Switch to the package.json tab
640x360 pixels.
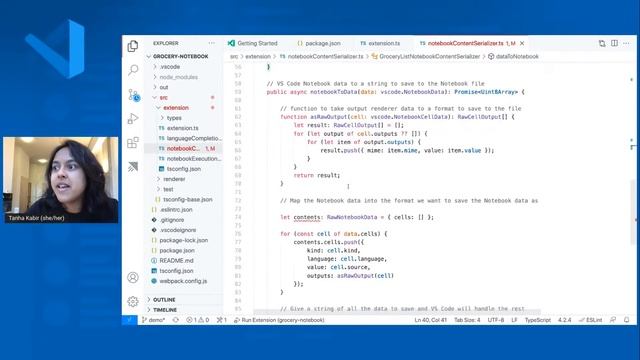click(319, 43)
